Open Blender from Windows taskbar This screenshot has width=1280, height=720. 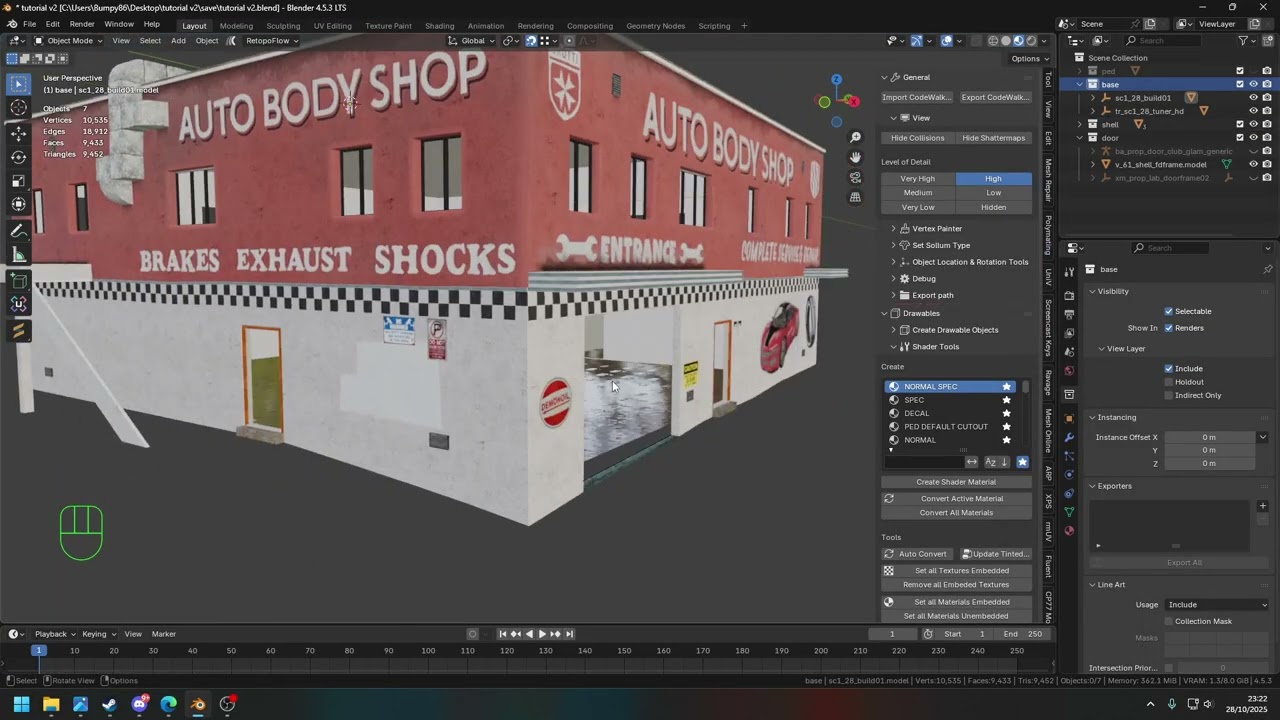[198, 704]
